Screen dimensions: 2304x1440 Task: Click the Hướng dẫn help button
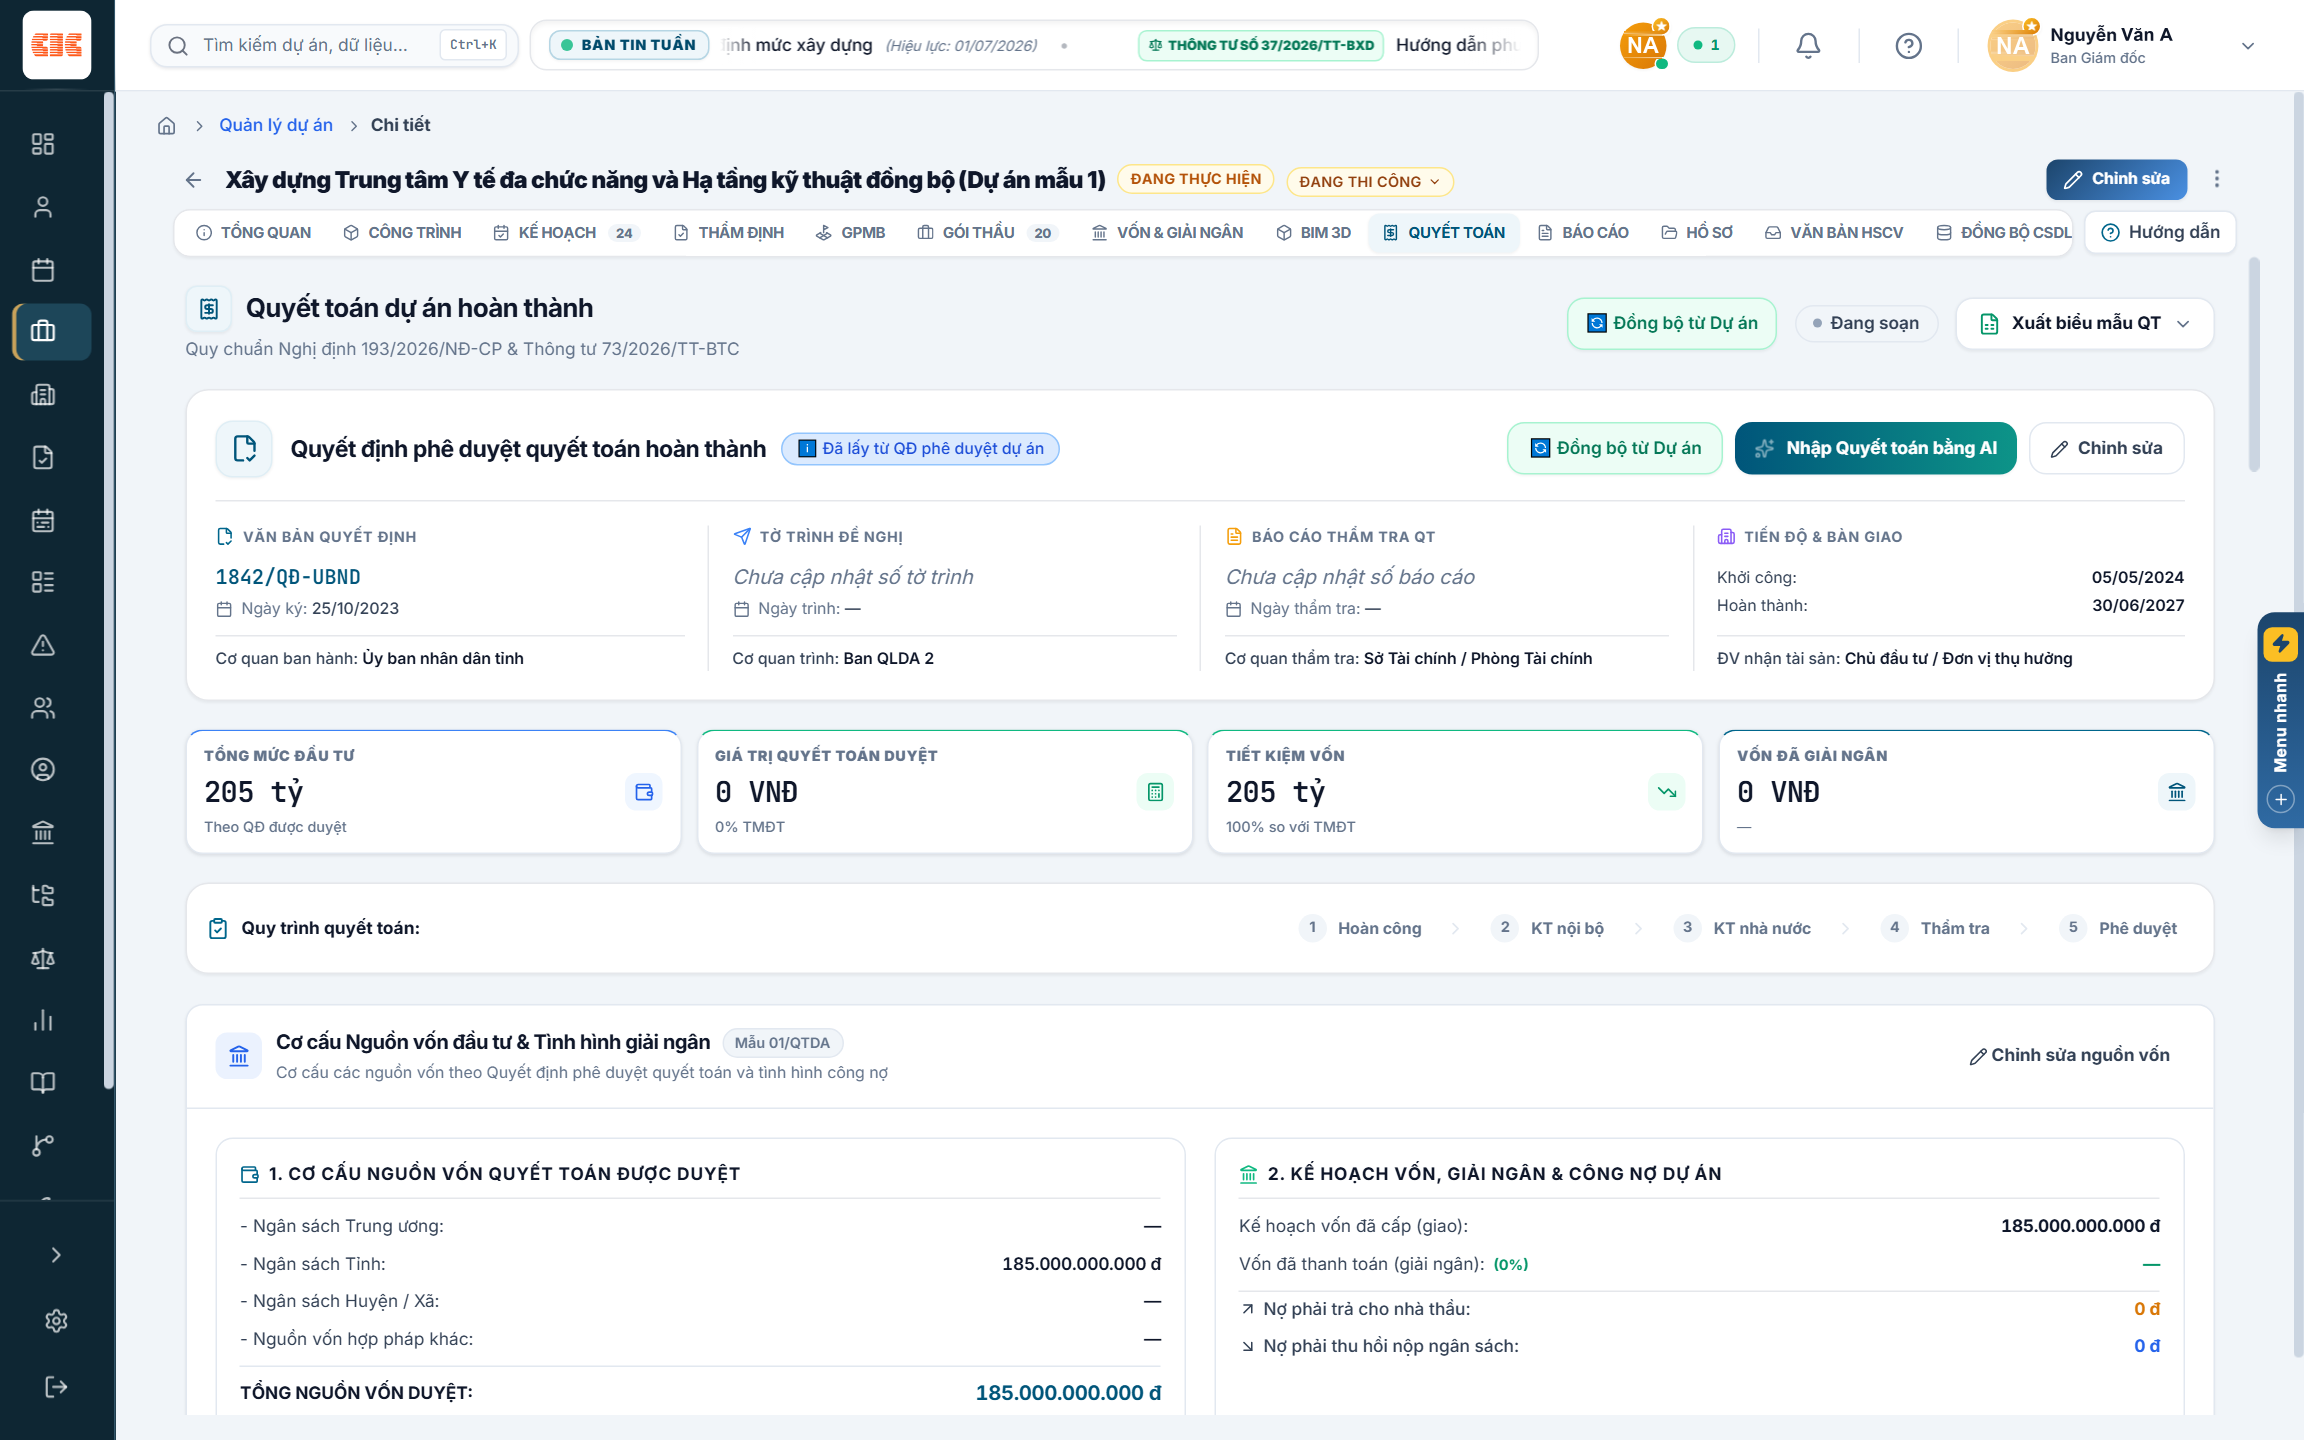[x=2160, y=232]
